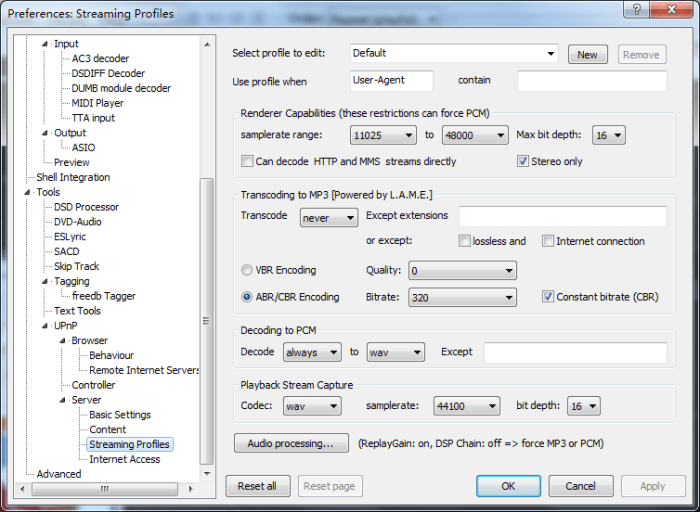The width and height of the screenshot is (700, 512).
Task: Click the New profile button
Action: coord(588,54)
